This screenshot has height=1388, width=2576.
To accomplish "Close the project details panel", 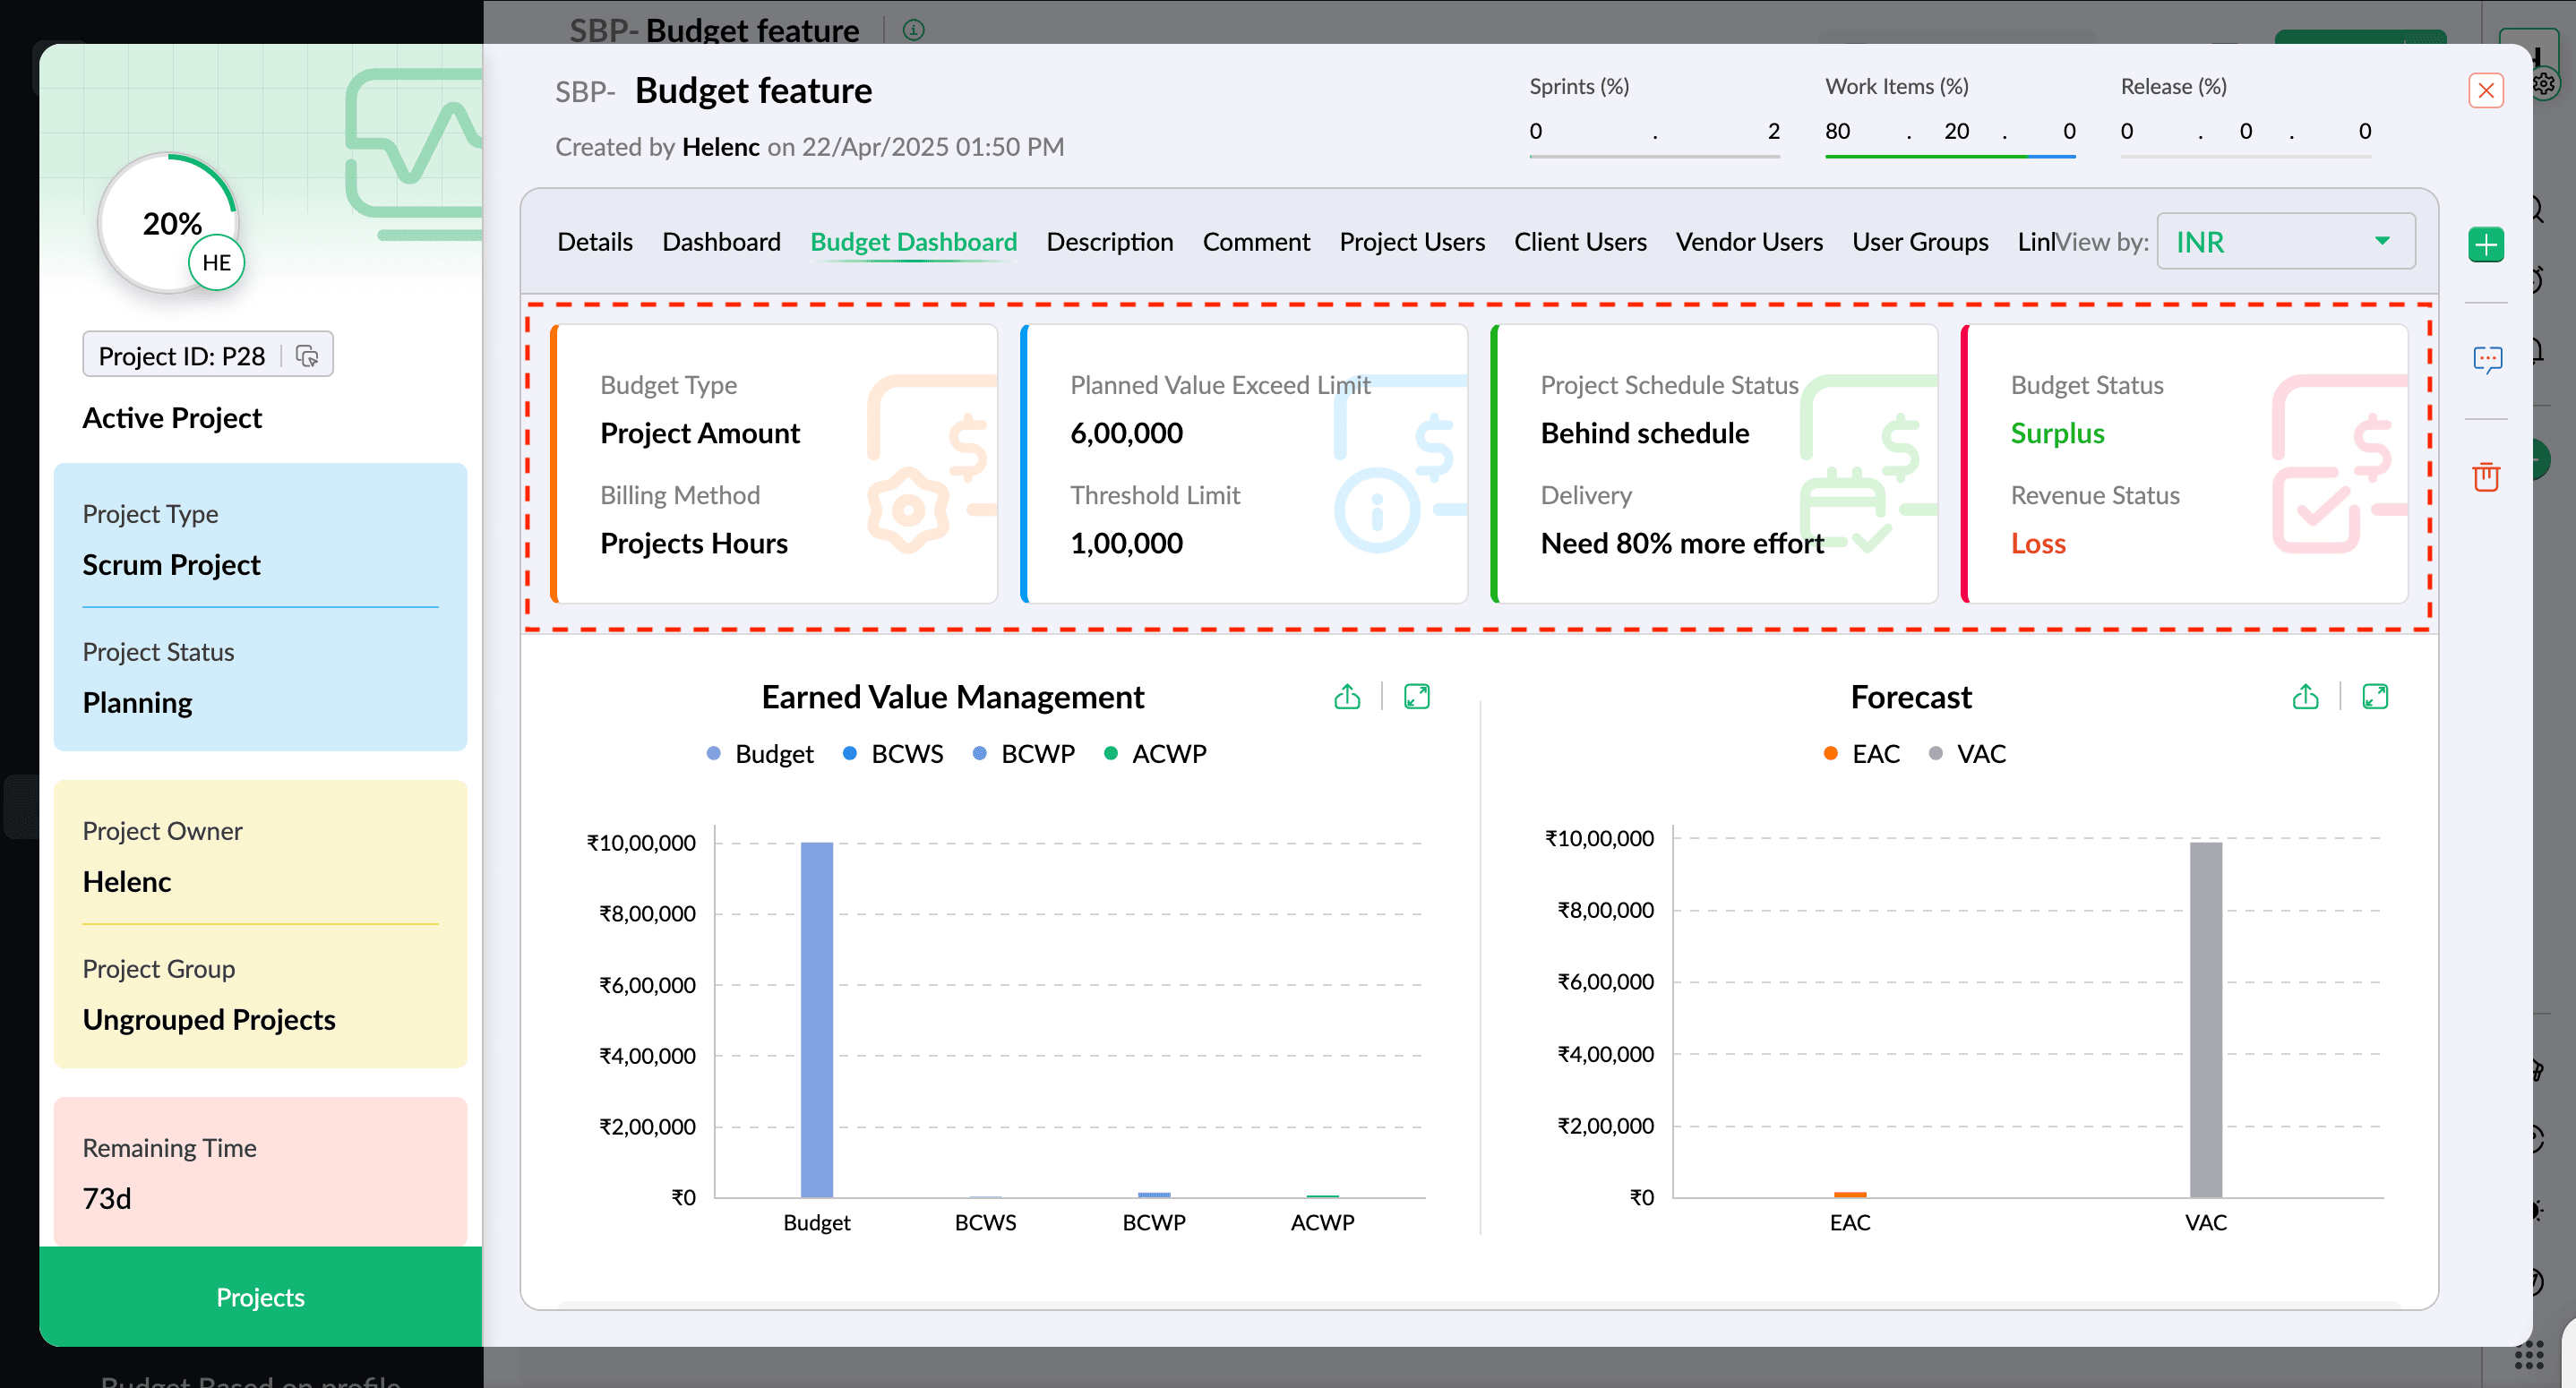I will [x=2486, y=91].
